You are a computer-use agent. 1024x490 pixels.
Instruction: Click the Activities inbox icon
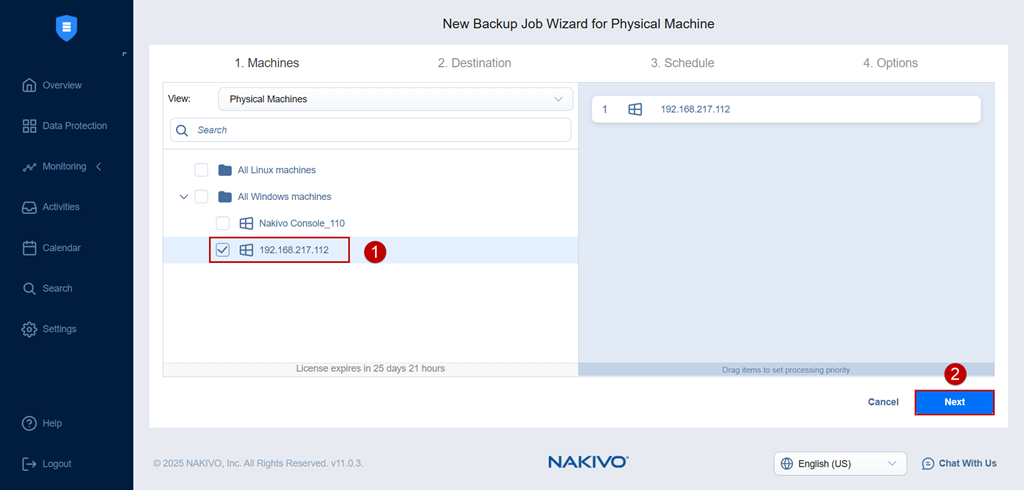29,207
